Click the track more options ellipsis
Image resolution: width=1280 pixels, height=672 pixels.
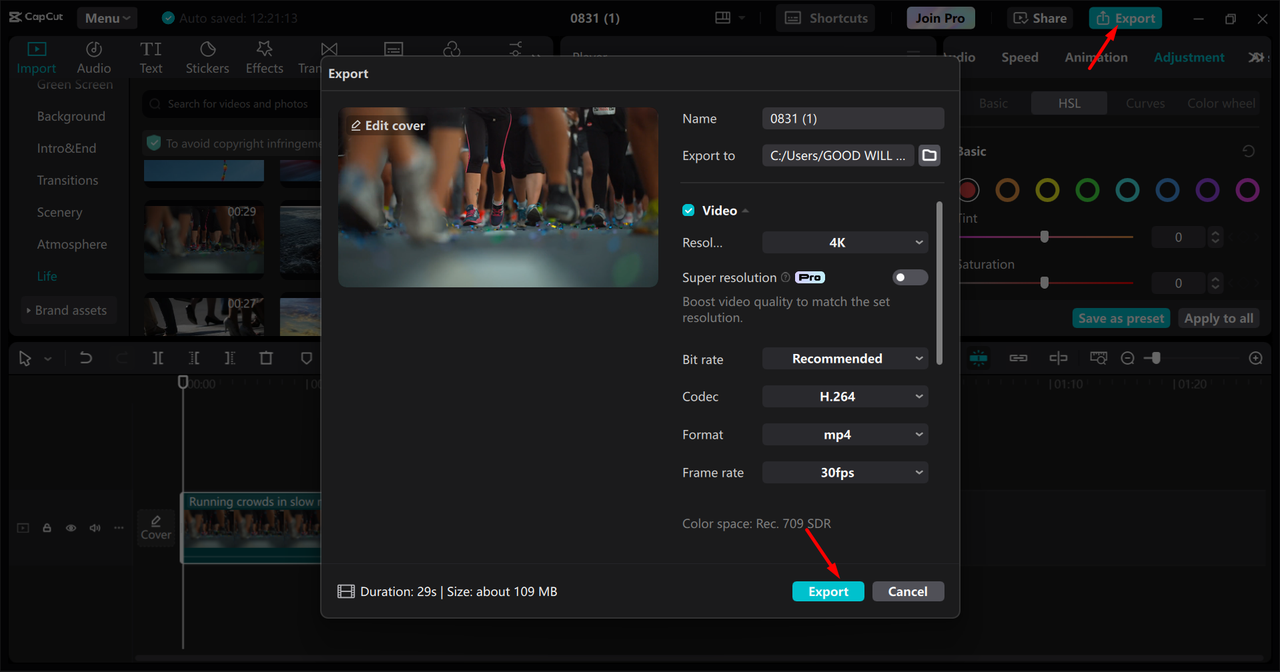coord(119,527)
